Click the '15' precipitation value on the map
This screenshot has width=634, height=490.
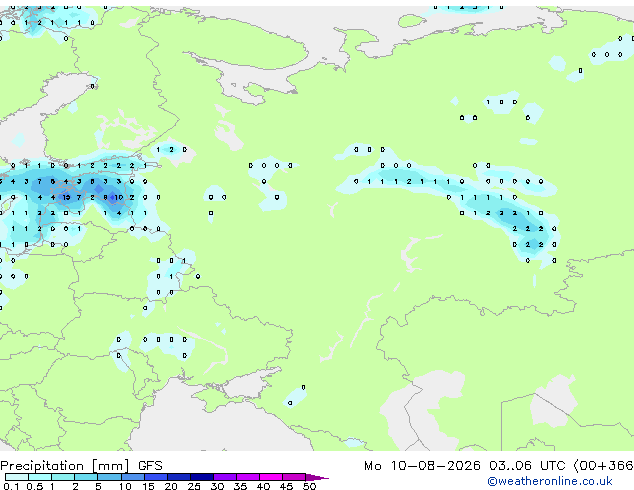click(x=66, y=197)
